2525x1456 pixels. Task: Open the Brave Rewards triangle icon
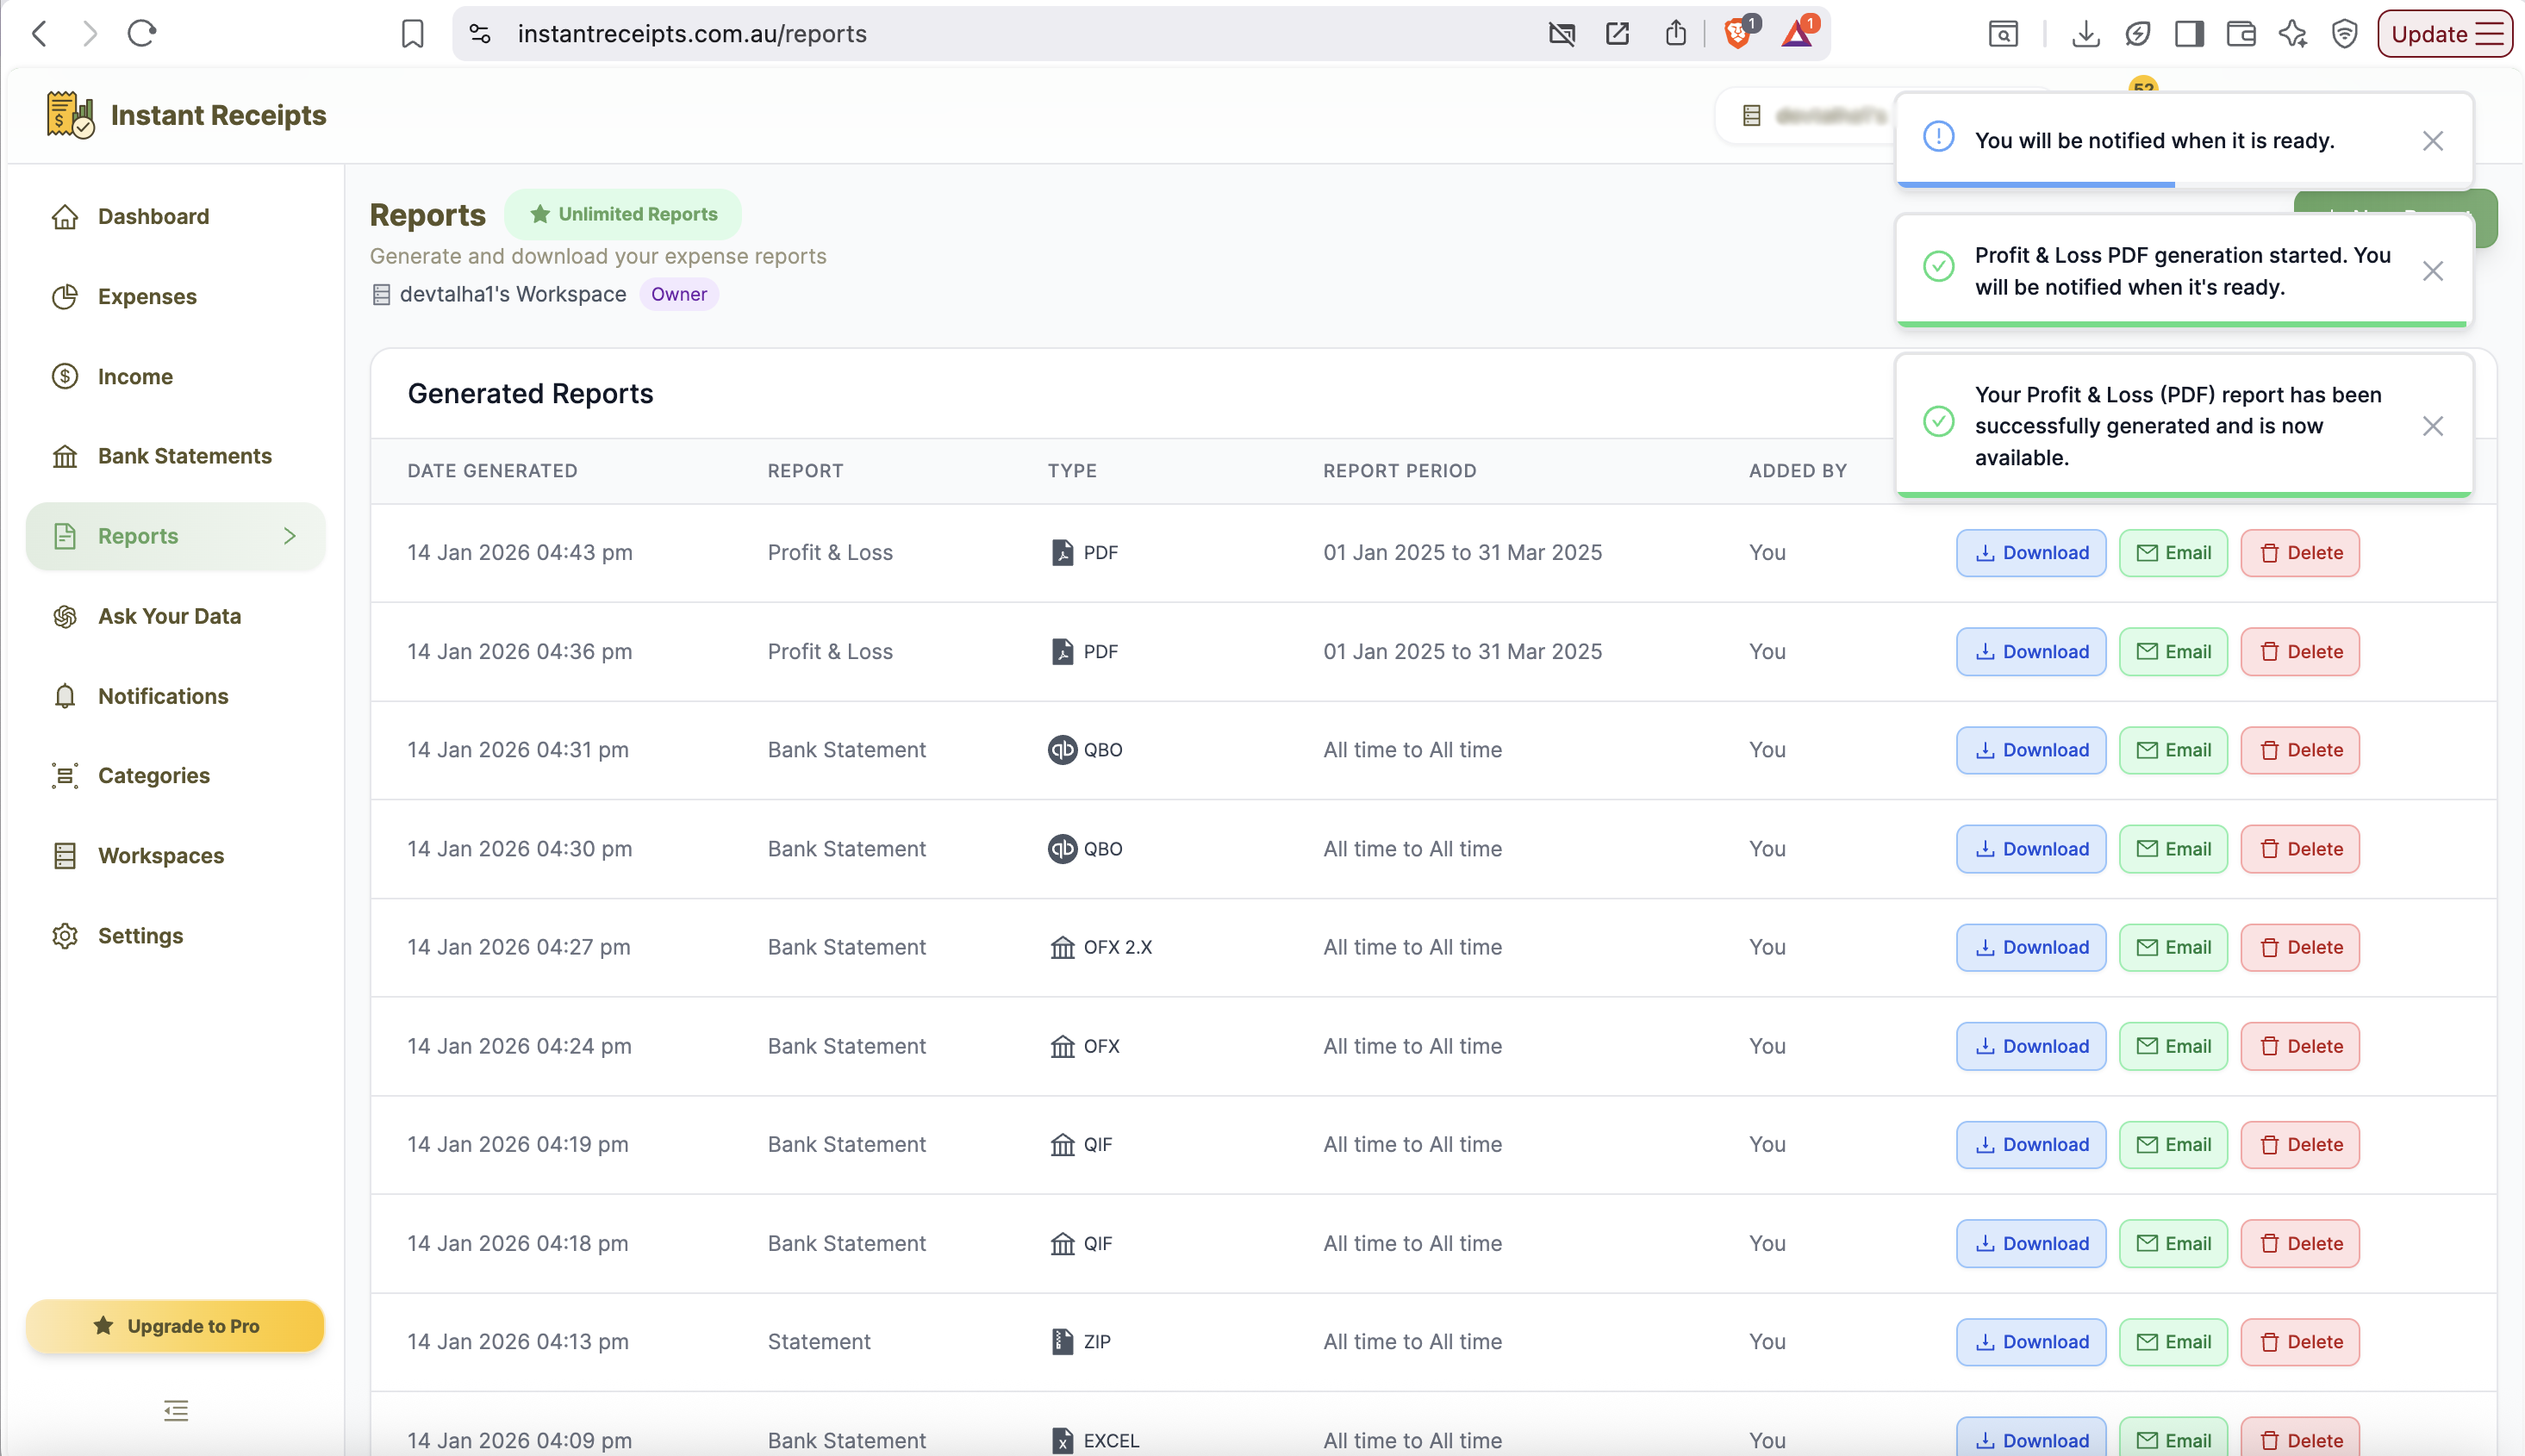[x=1797, y=34]
